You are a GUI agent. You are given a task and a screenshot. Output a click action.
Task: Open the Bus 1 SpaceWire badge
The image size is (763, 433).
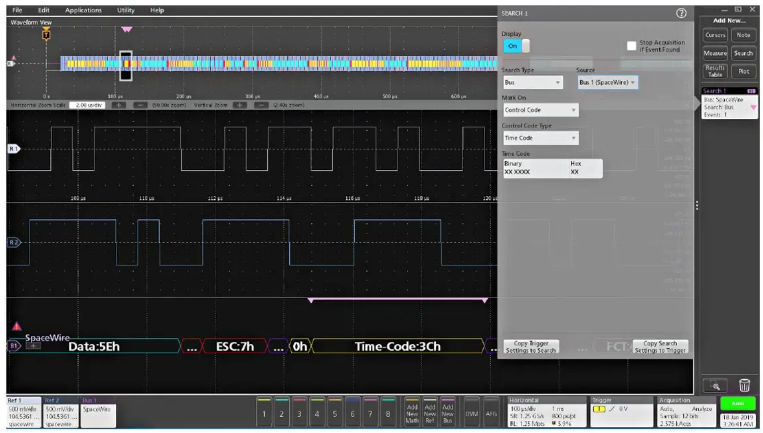(98, 413)
